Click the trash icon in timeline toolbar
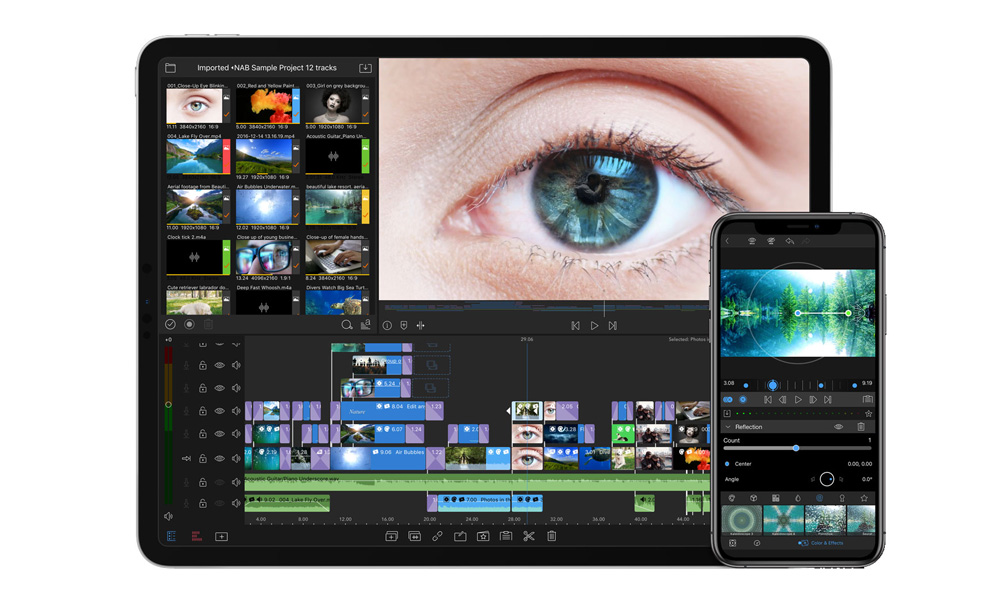The height and width of the screenshot is (600, 1000). 551,537
